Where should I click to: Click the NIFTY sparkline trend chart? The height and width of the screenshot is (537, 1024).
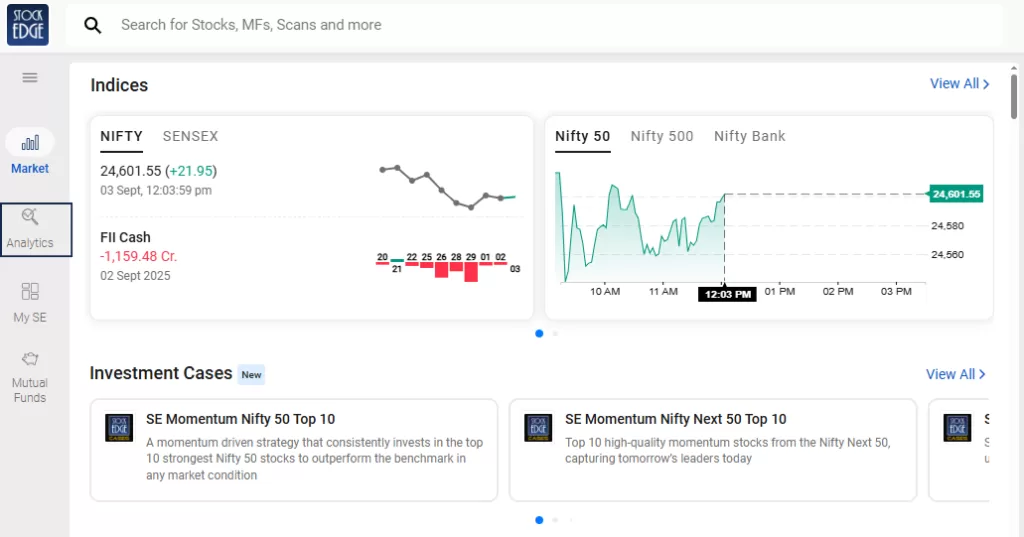[x=447, y=187]
